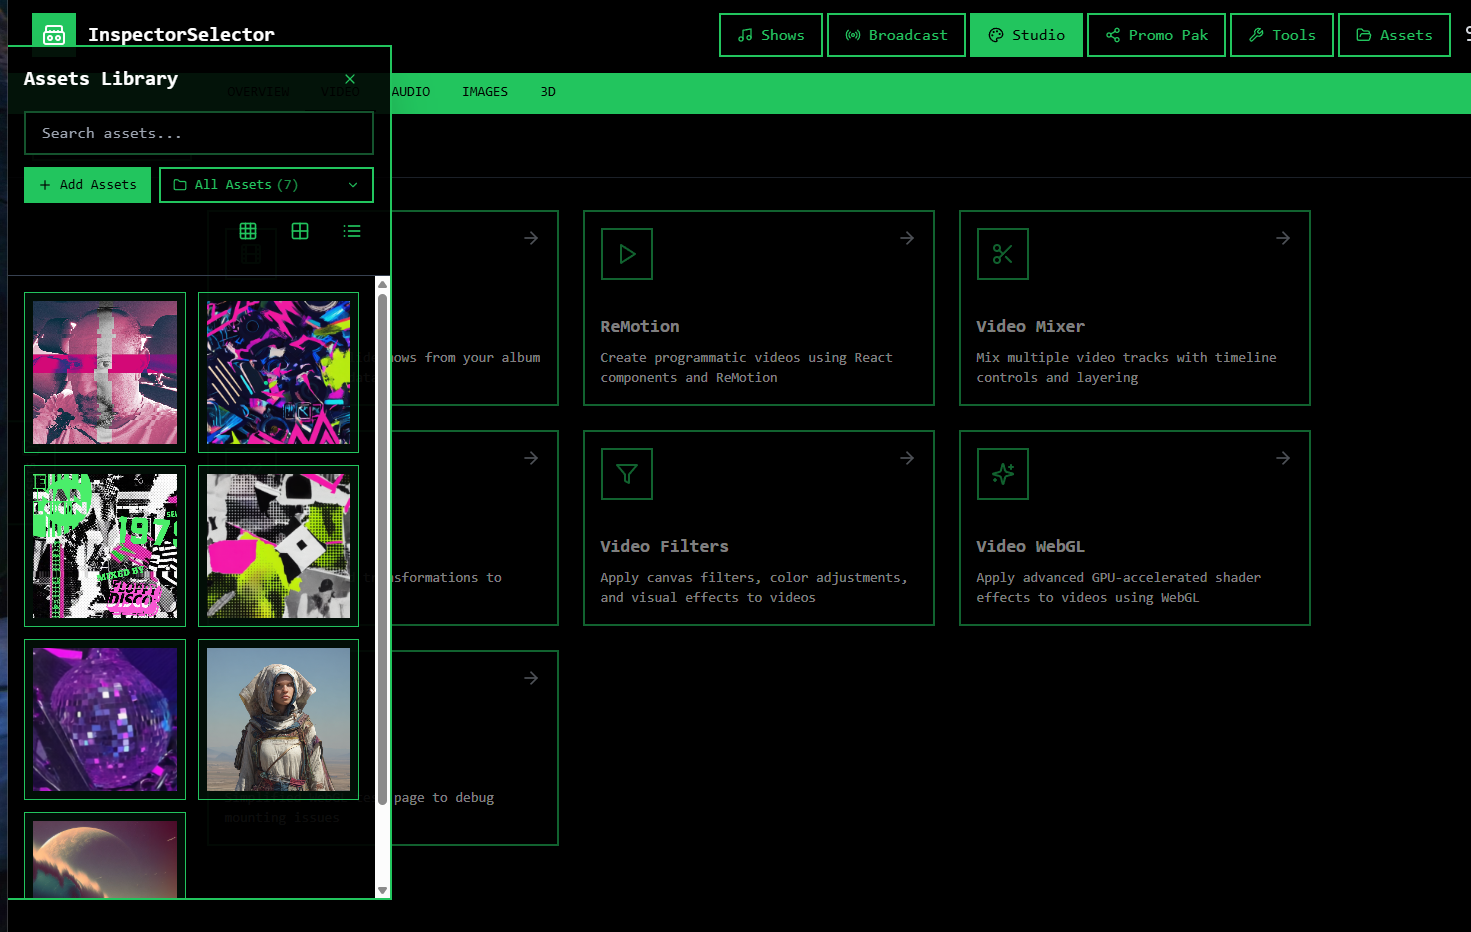
Task: Click the Video WebGL sparkle icon
Action: pos(1002,474)
